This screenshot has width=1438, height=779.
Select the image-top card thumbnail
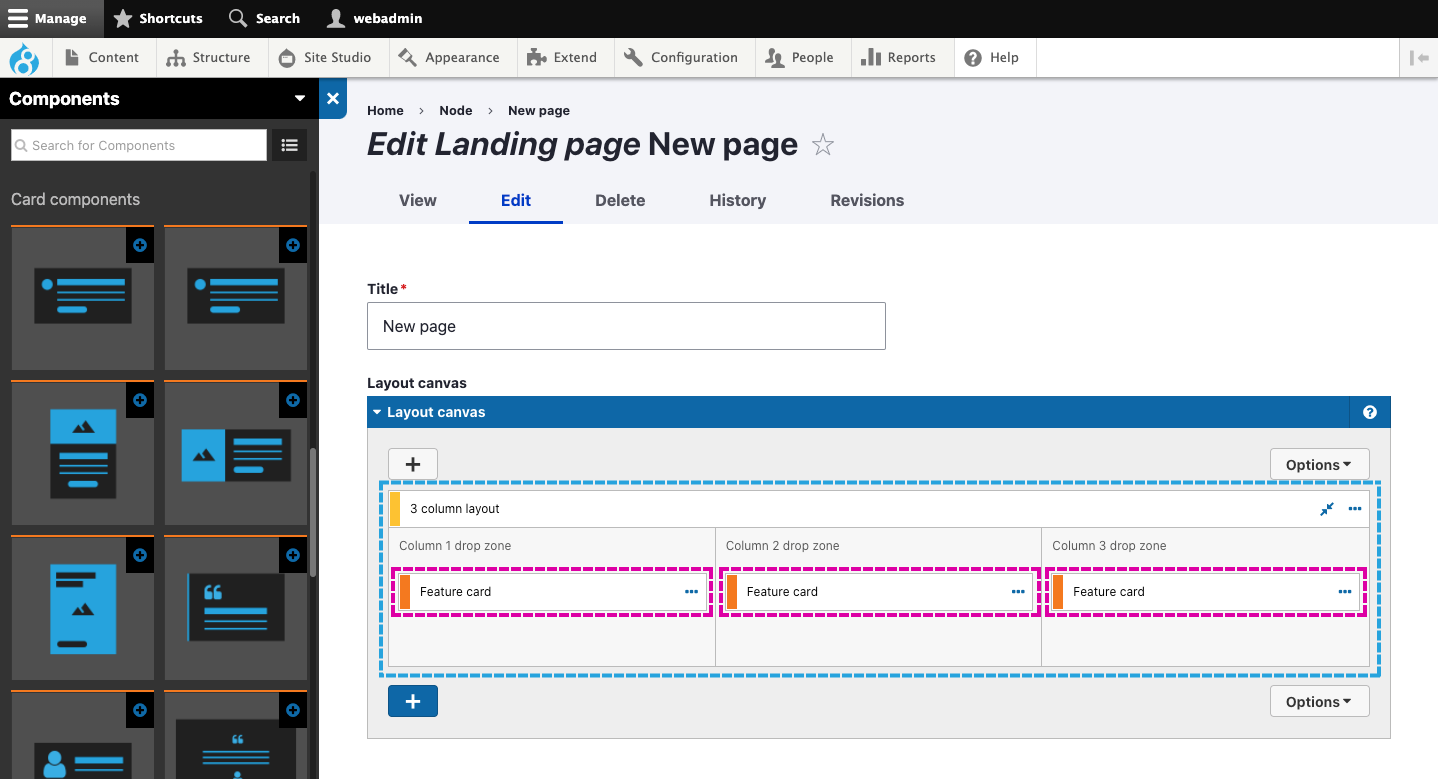83,453
